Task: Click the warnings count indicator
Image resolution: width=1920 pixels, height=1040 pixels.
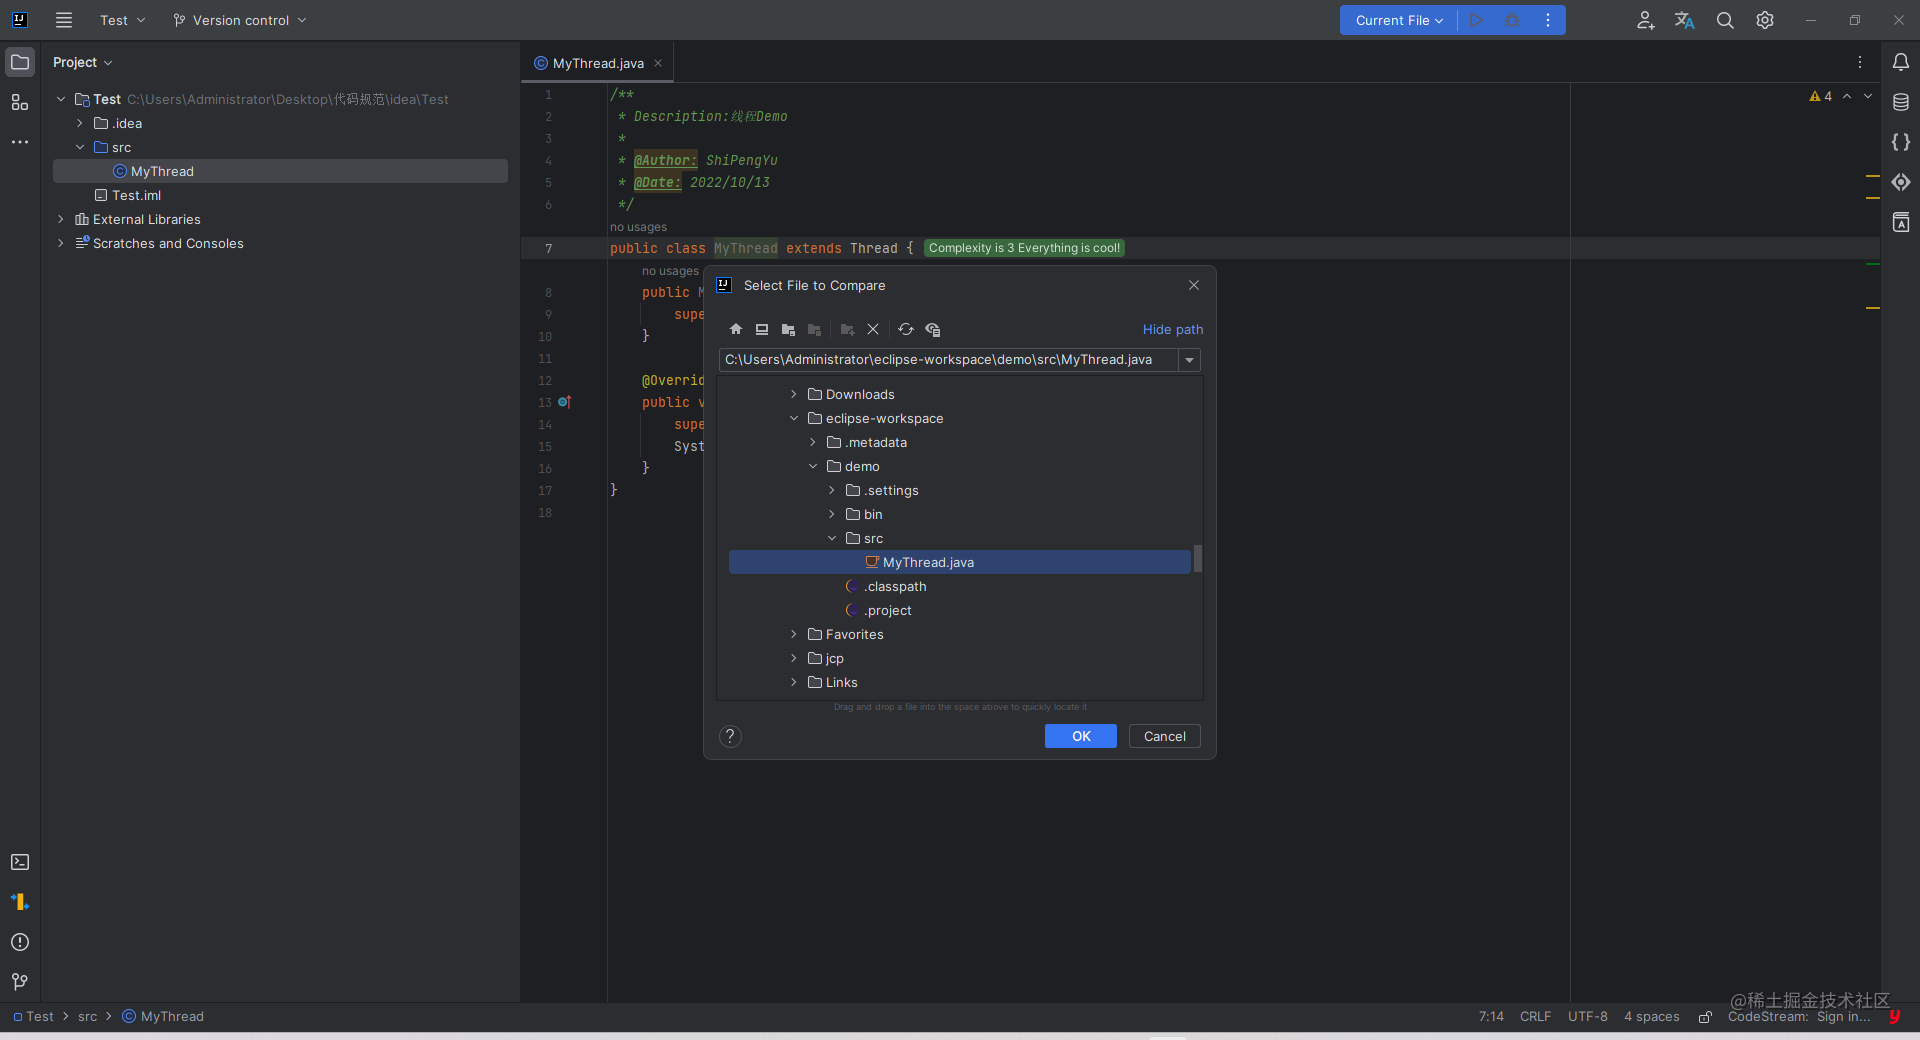Action: point(1821,96)
